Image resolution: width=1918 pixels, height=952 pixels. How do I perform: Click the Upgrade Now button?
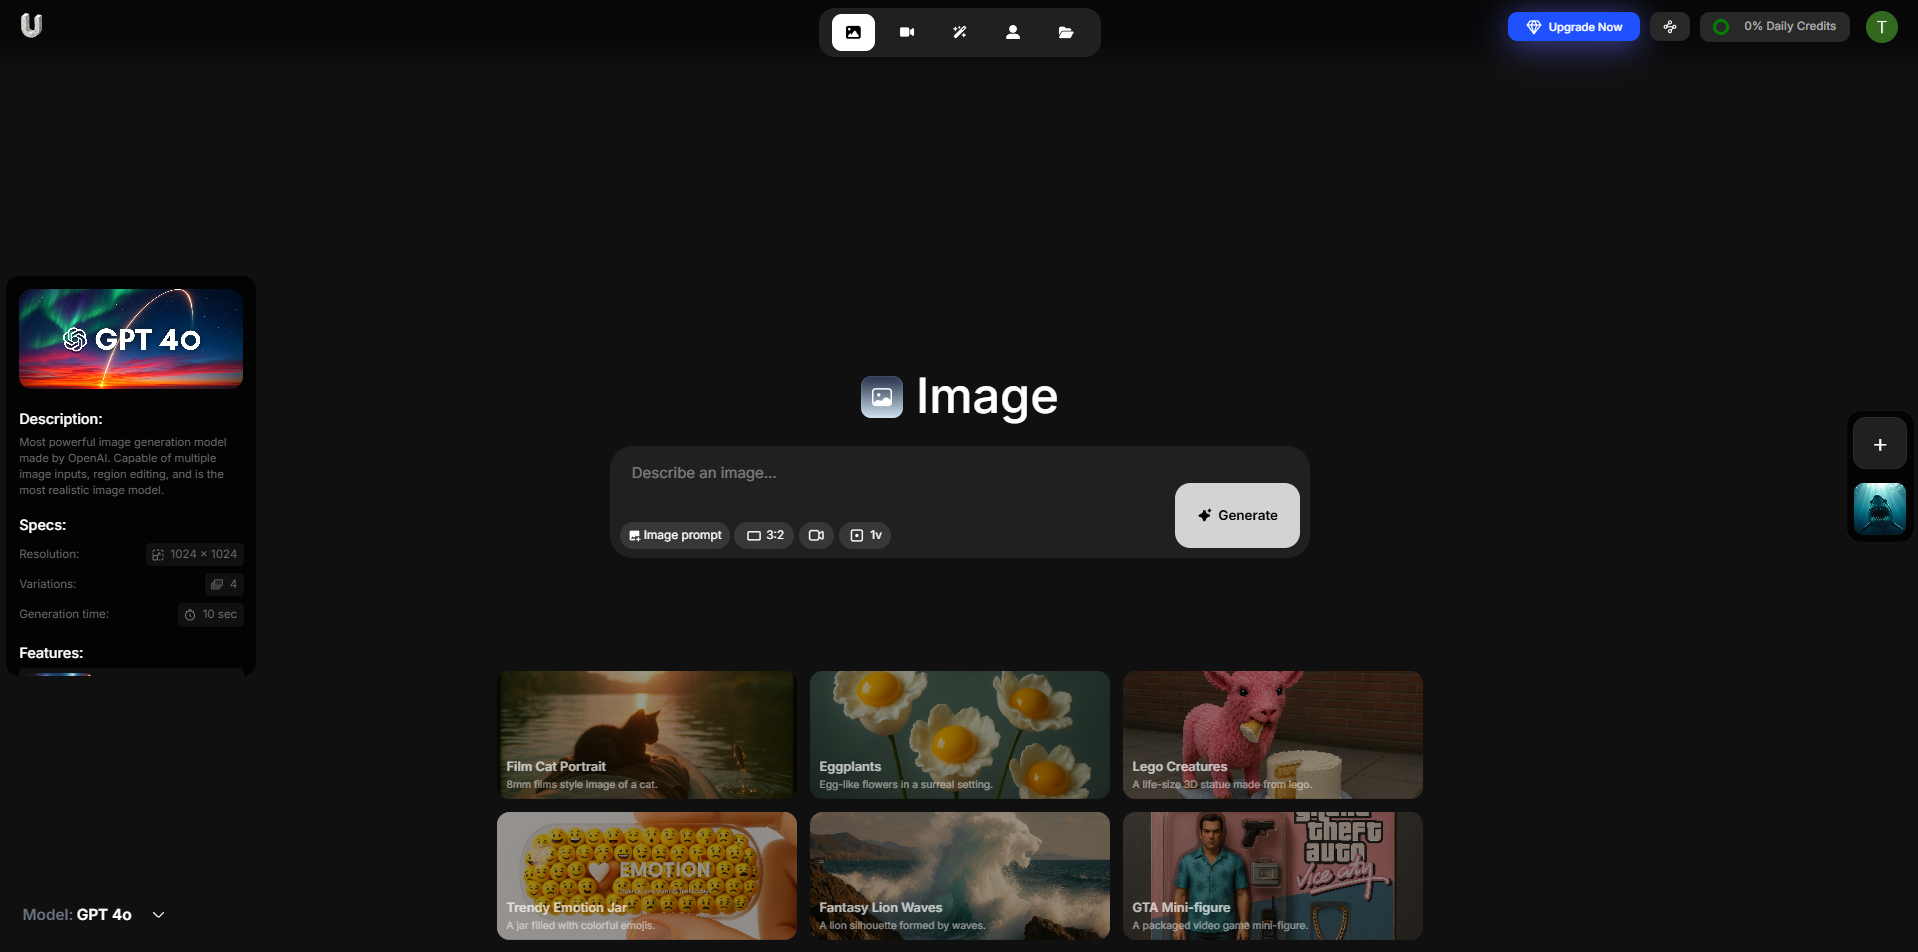pyautogui.click(x=1573, y=27)
